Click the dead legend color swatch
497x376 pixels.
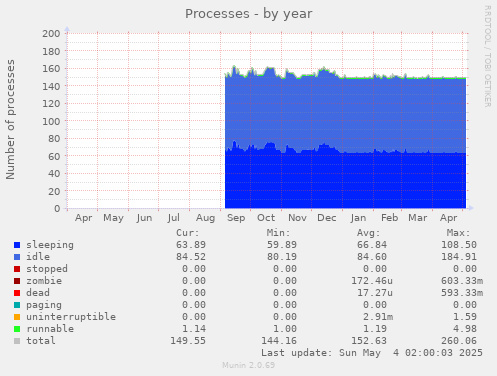click(17, 293)
